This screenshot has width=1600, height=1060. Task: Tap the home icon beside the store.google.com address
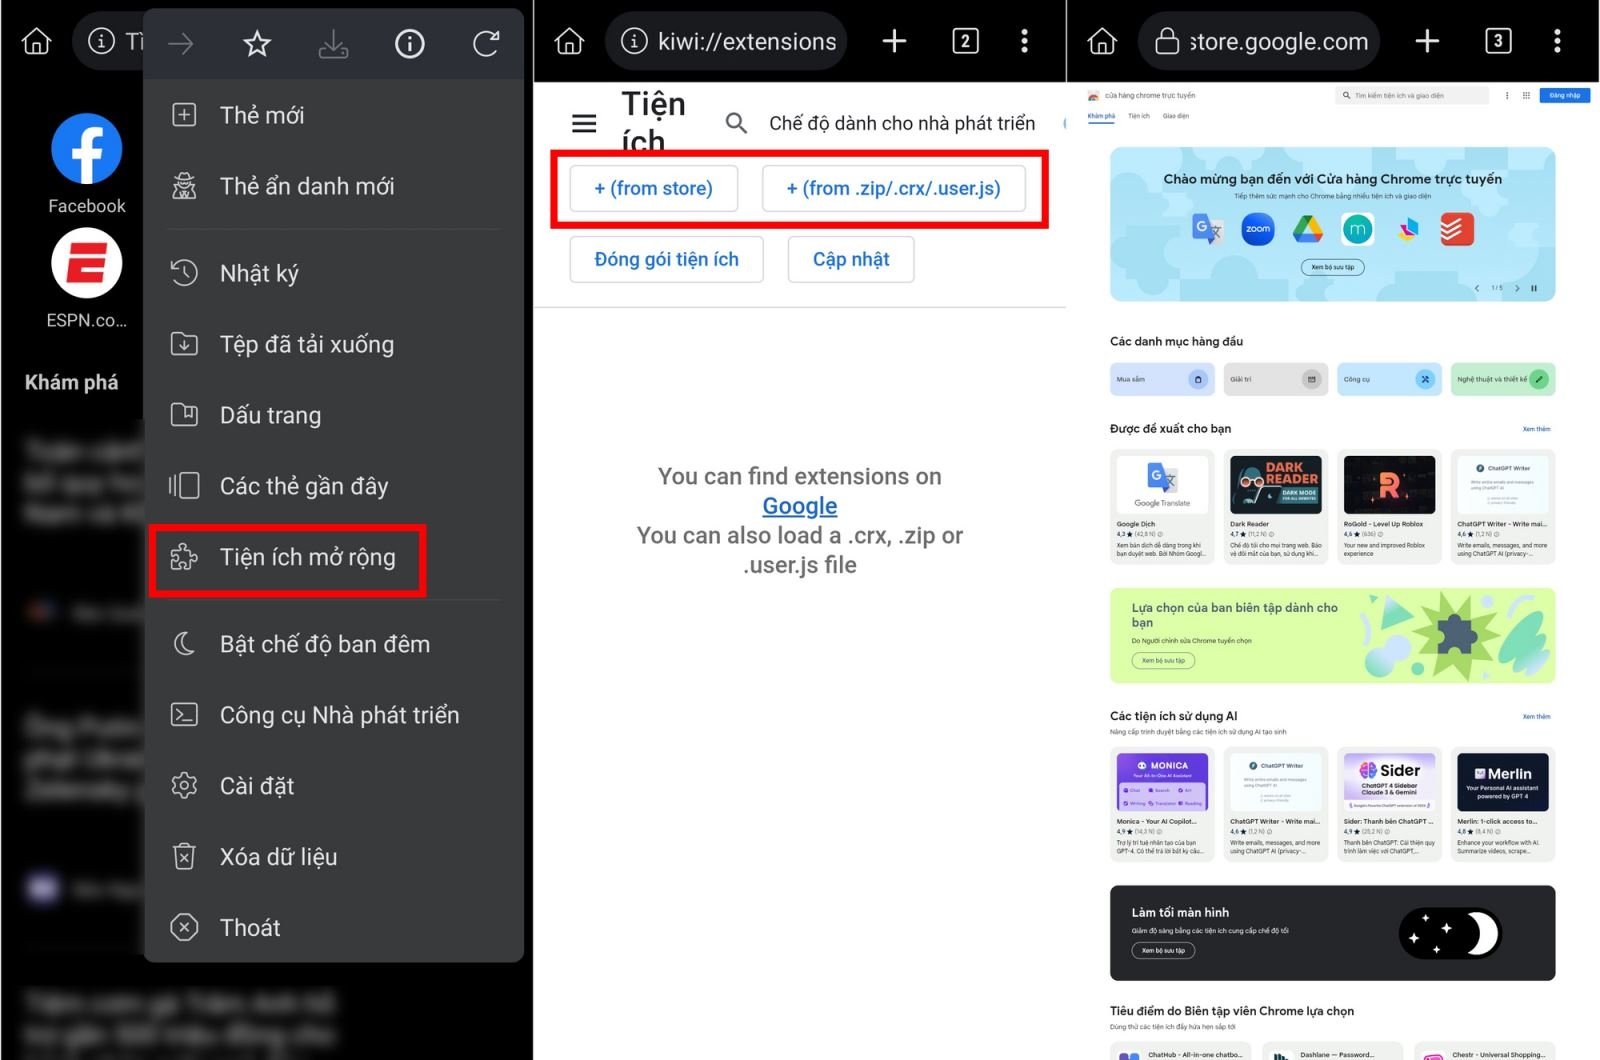coord(1102,41)
